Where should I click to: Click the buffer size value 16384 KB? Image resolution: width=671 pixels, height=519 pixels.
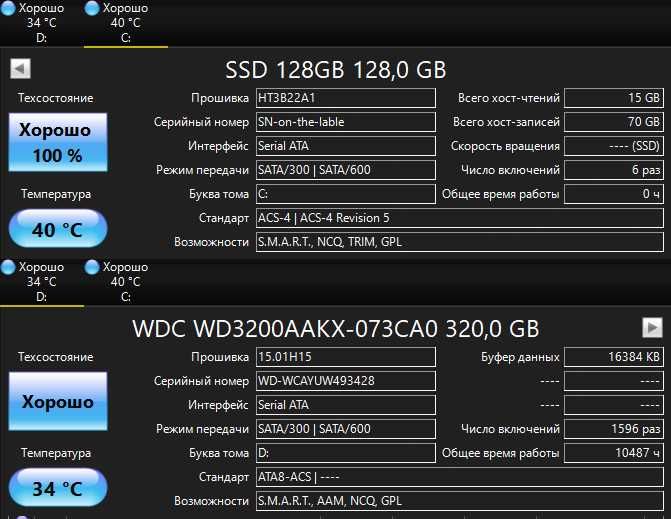[x=614, y=357]
